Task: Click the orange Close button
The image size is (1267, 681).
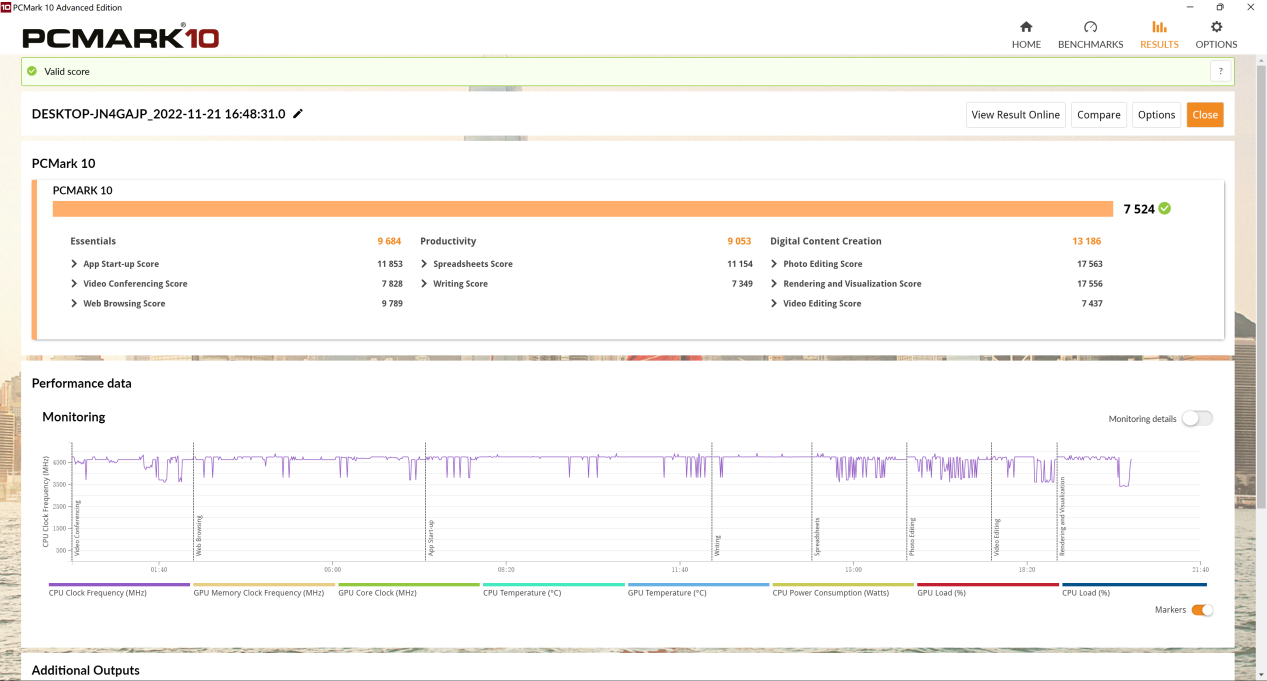Action: click(x=1204, y=115)
